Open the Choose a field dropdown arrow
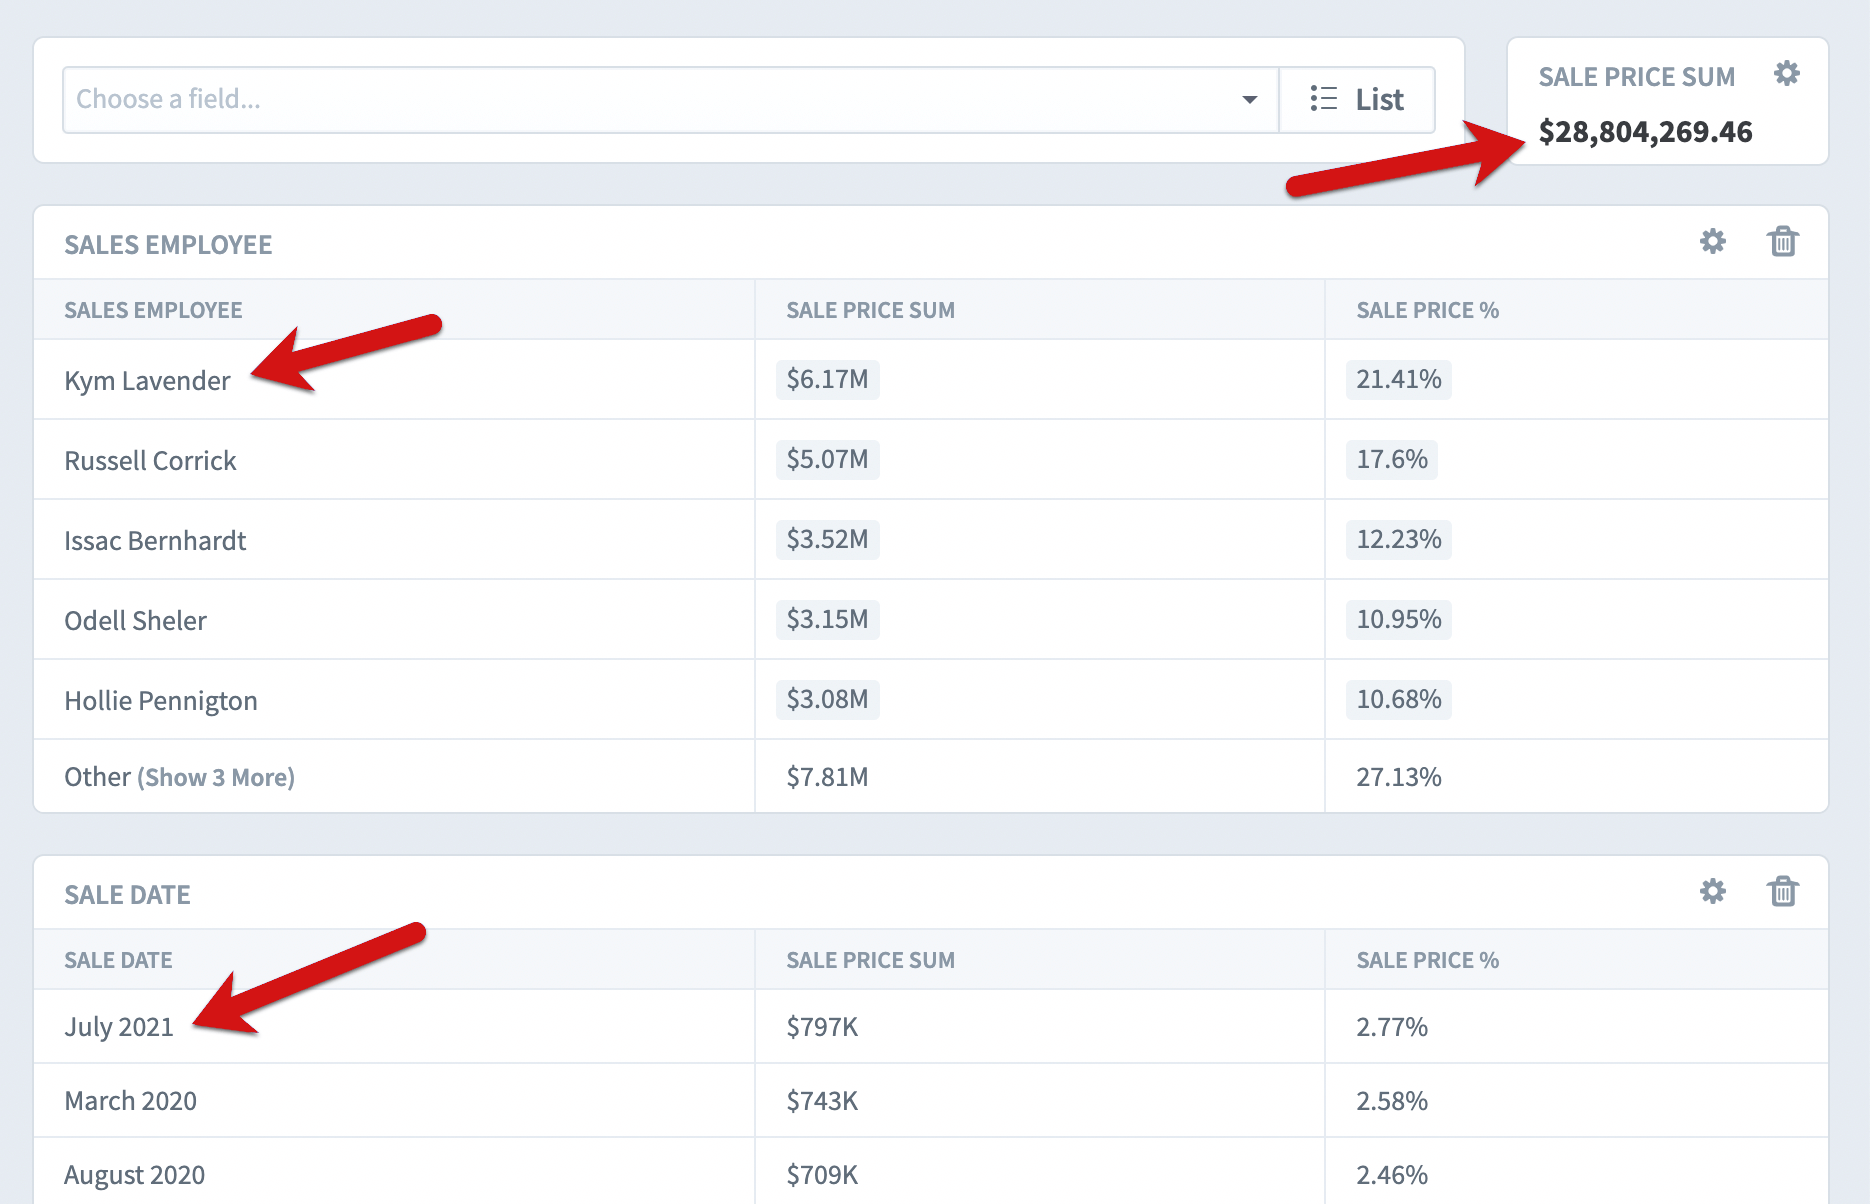 (x=1249, y=99)
